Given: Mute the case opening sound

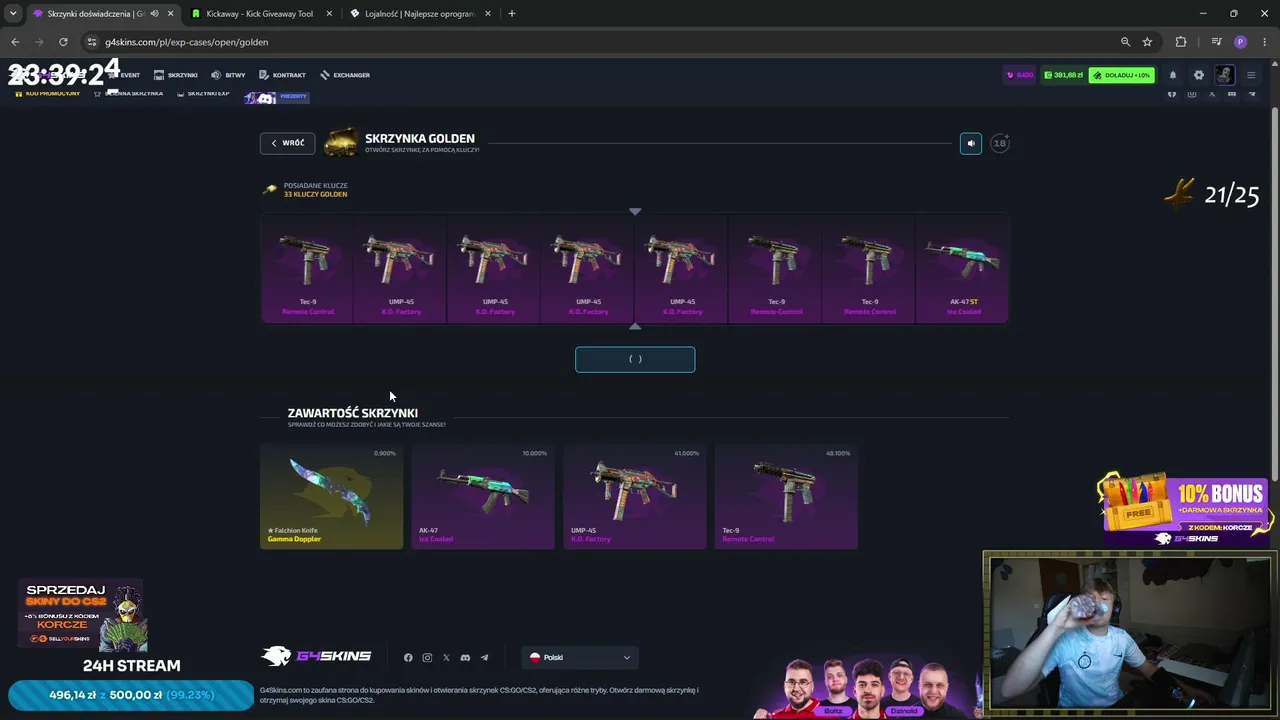Looking at the screenshot, I should tap(970, 143).
